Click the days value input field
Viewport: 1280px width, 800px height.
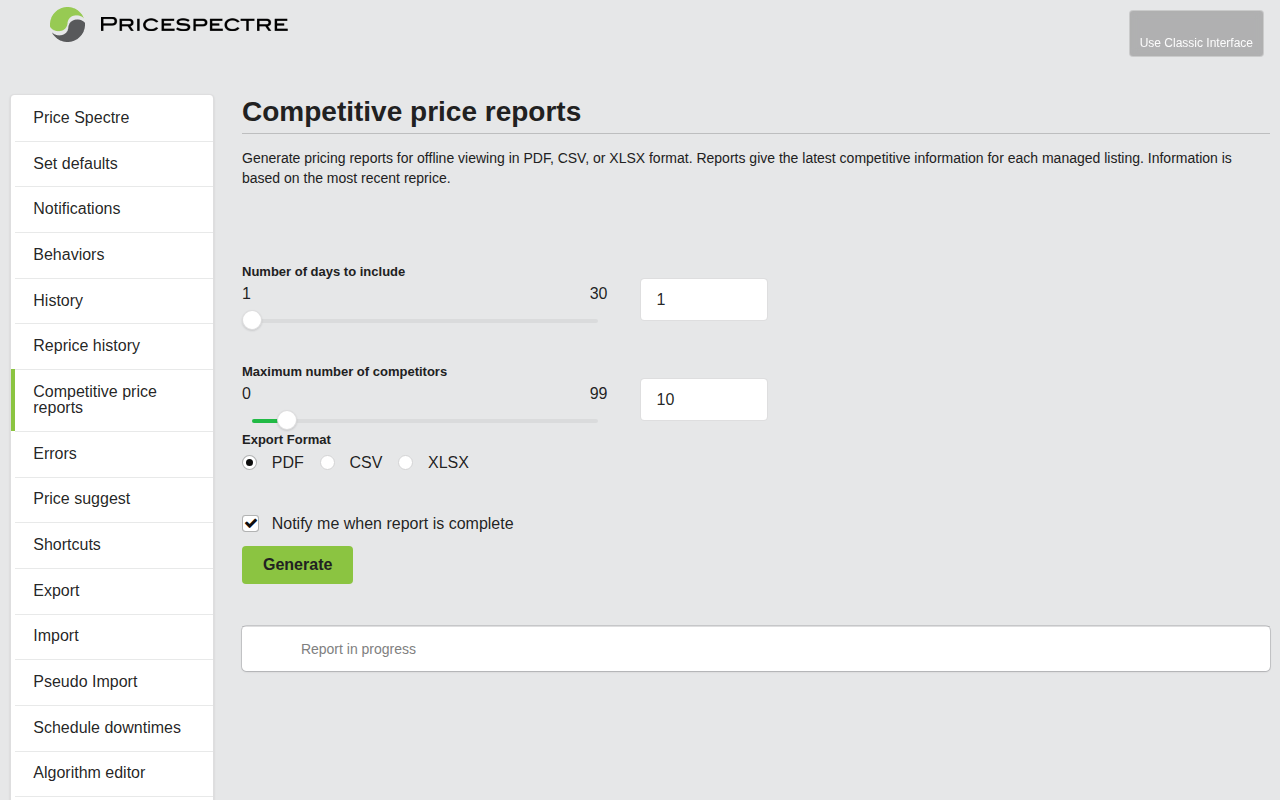pos(703,299)
